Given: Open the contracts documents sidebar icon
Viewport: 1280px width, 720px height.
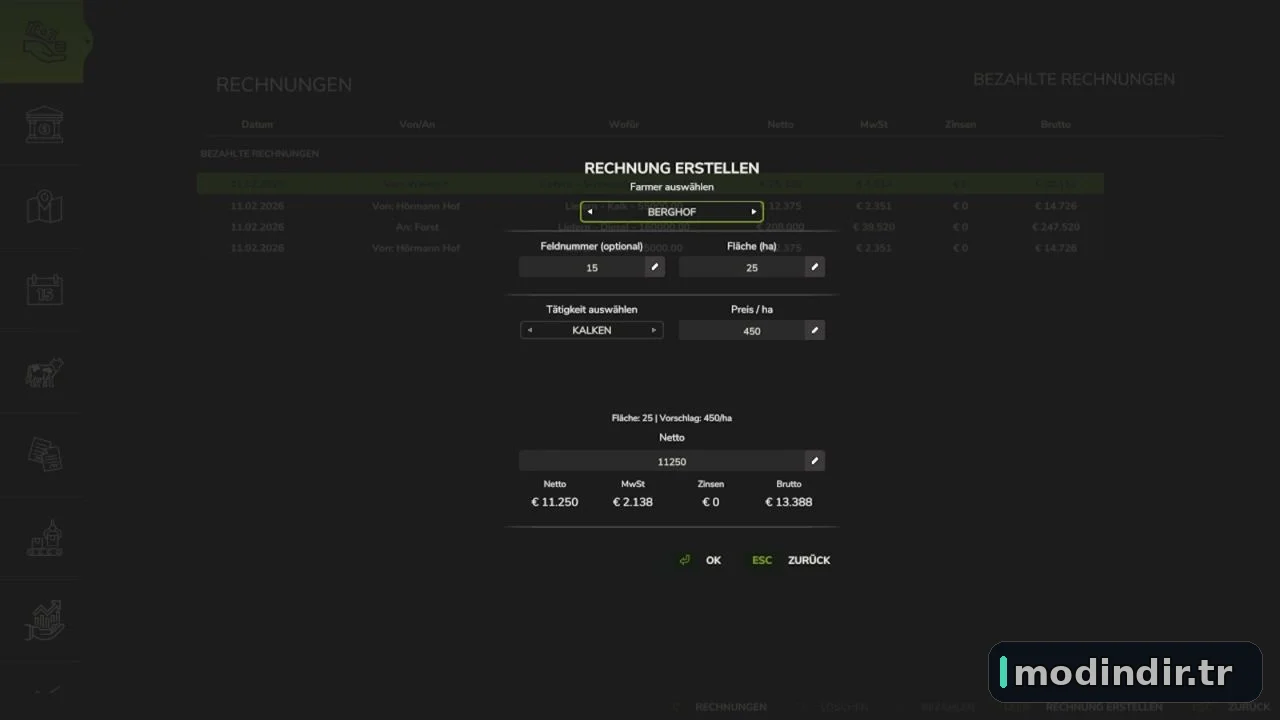Looking at the screenshot, I should pyautogui.click(x=45, y=455).
